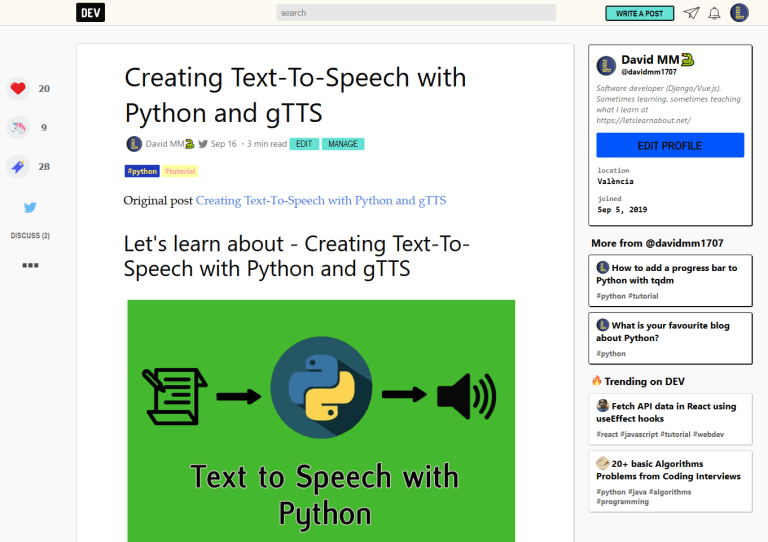Jump to the Discuss (2) comments
Image resolution: width=768 pixels, height=542 pixels.
coord(30,236)
